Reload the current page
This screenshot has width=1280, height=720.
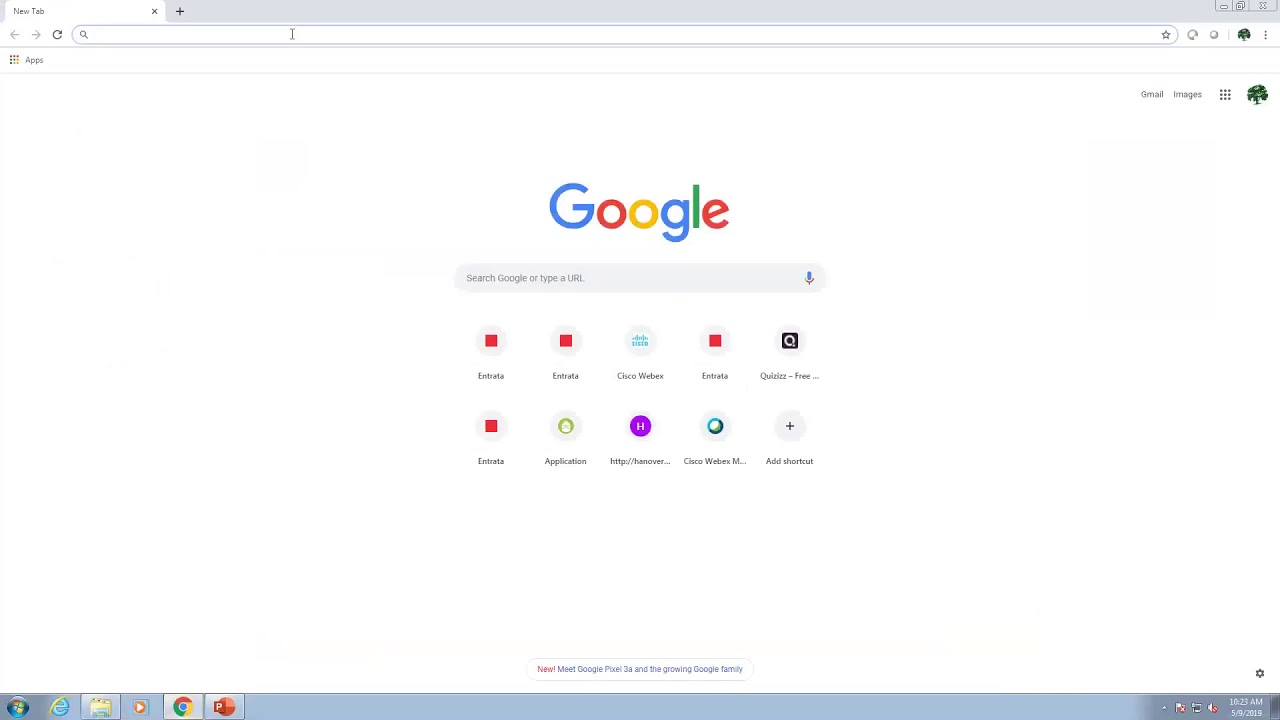pos(57,35)
